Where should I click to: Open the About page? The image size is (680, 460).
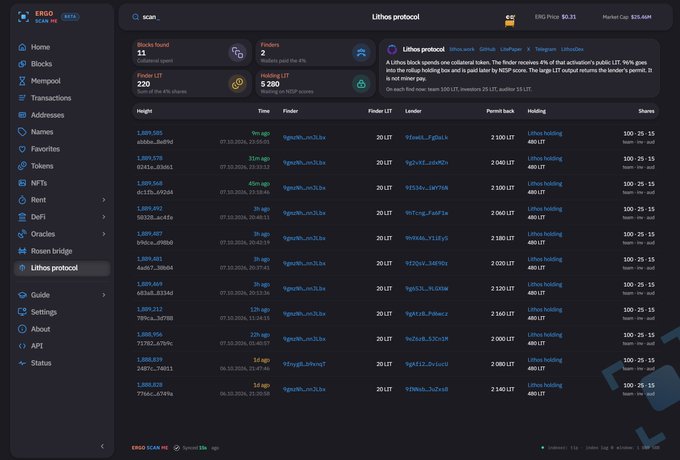tap(40, 329)
